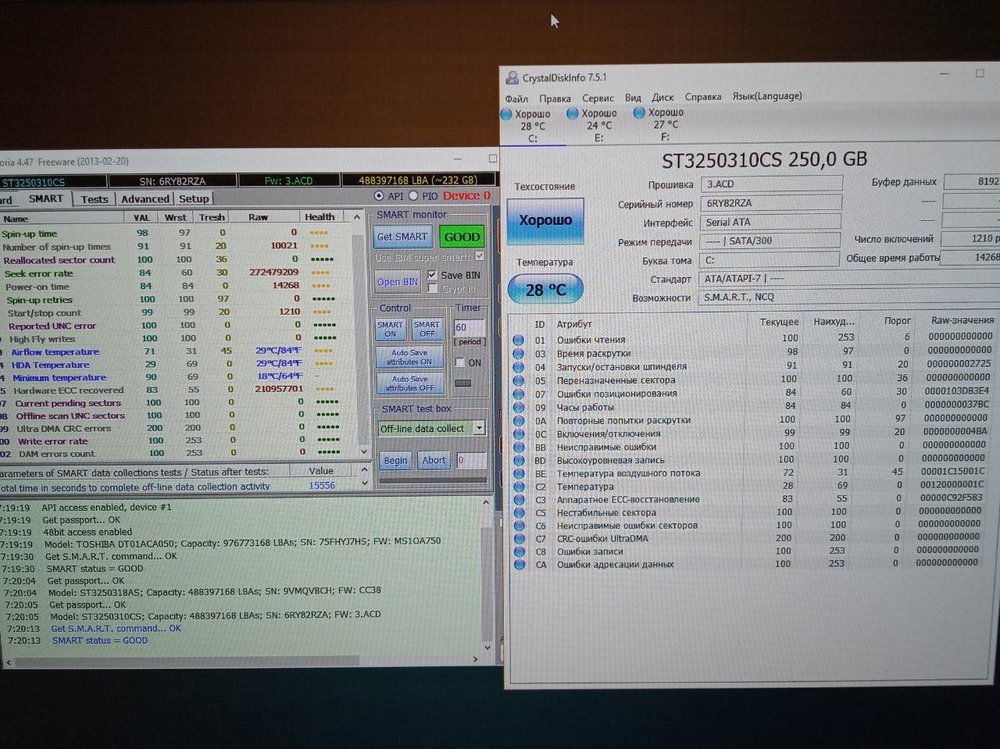
Task: Click status orb beside Часы работы row
Action: tap(518, 407)
